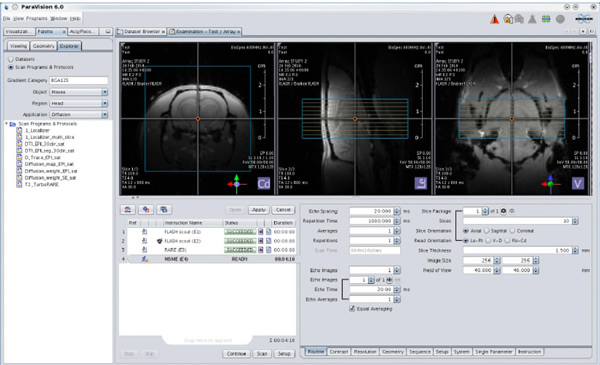The width and height of the screenshot is (600, 365).
Task: Collapse the Scan Programs & Protocols tree node
Action: pos(7,124)
